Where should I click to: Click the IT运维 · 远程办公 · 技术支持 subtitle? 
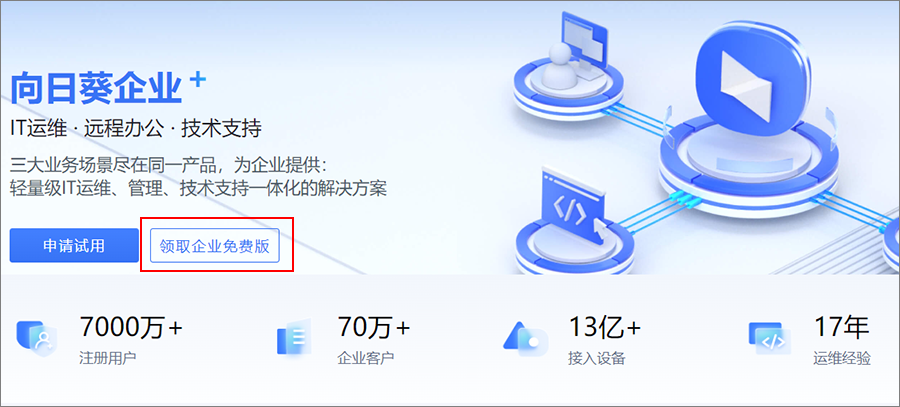[136, 129]
